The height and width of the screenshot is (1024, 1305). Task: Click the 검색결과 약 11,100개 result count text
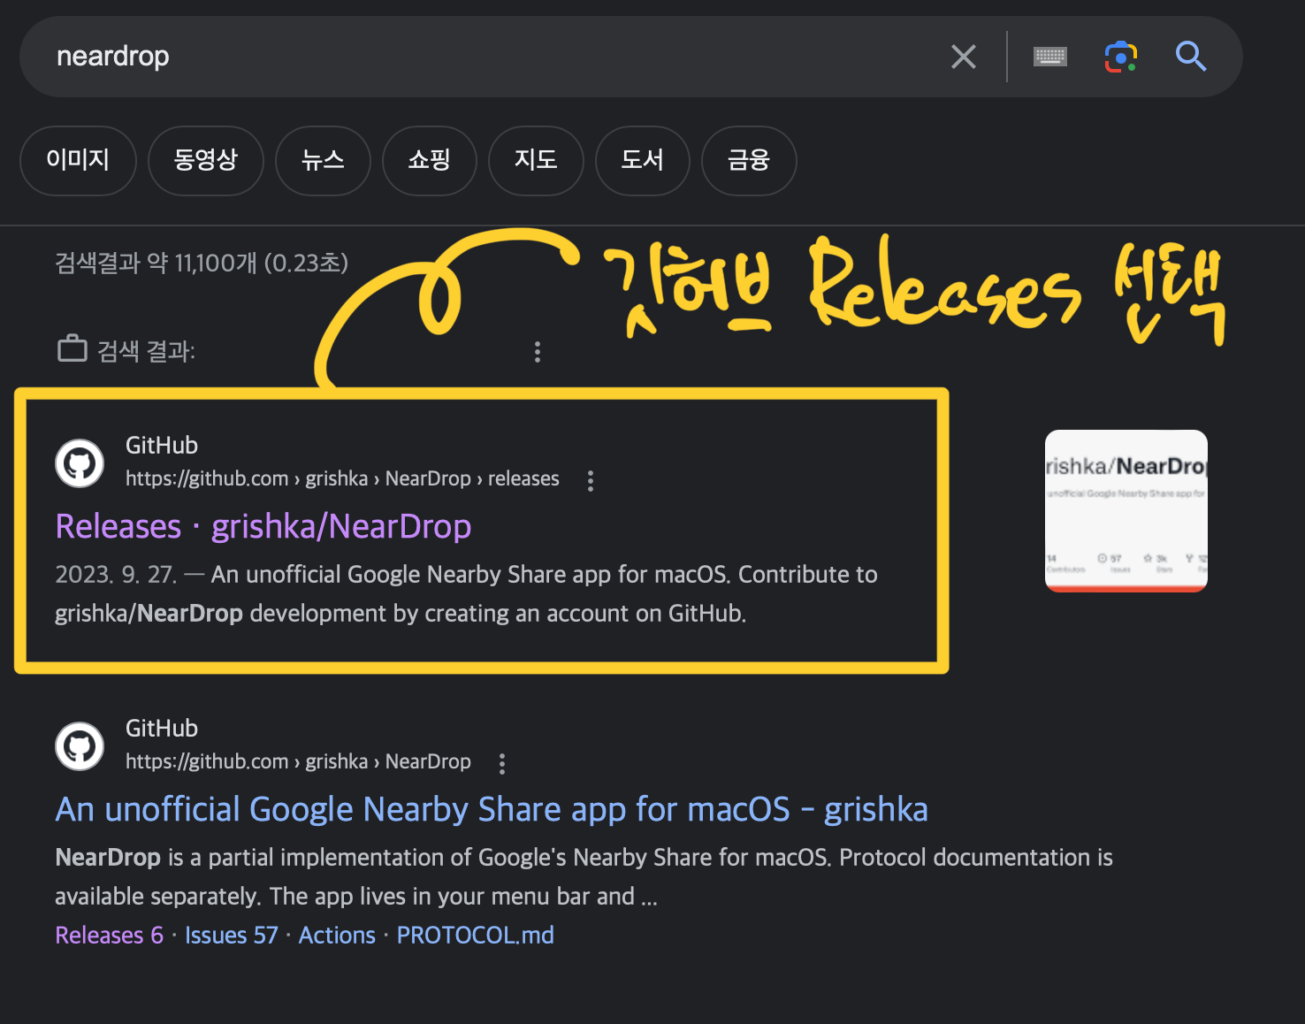201,263
